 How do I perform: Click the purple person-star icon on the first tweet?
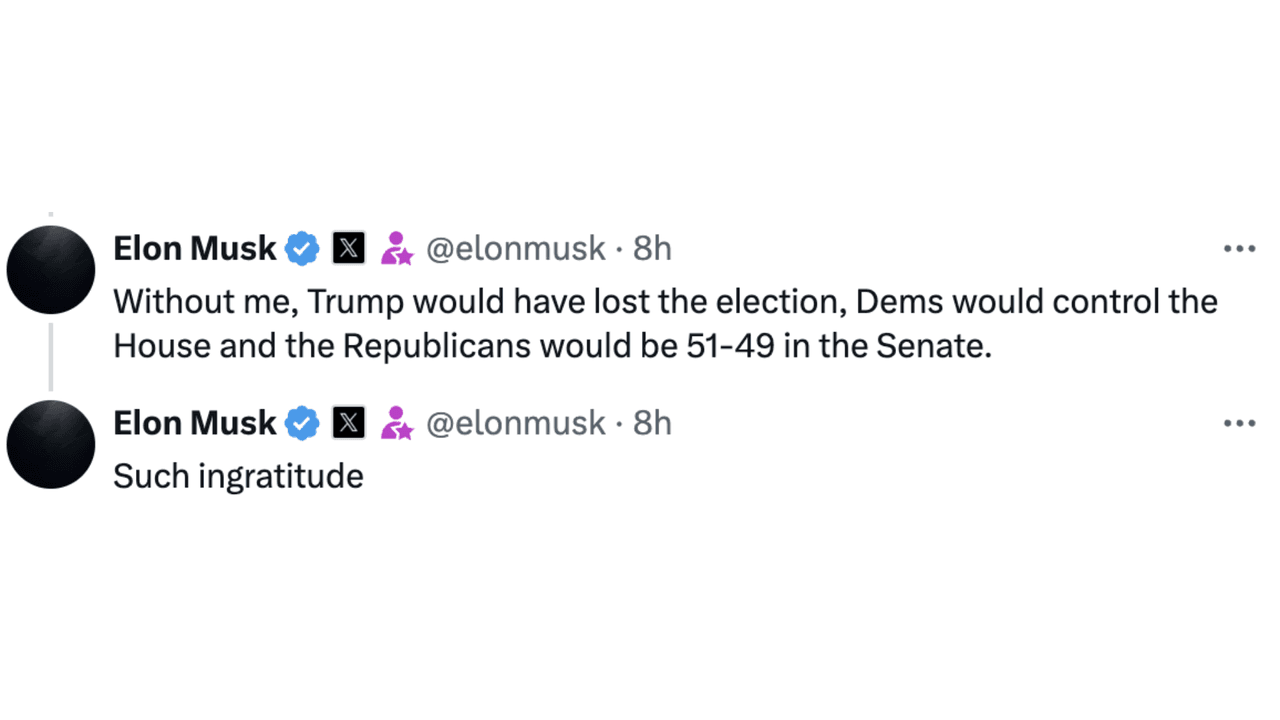(x=396, y=248)
